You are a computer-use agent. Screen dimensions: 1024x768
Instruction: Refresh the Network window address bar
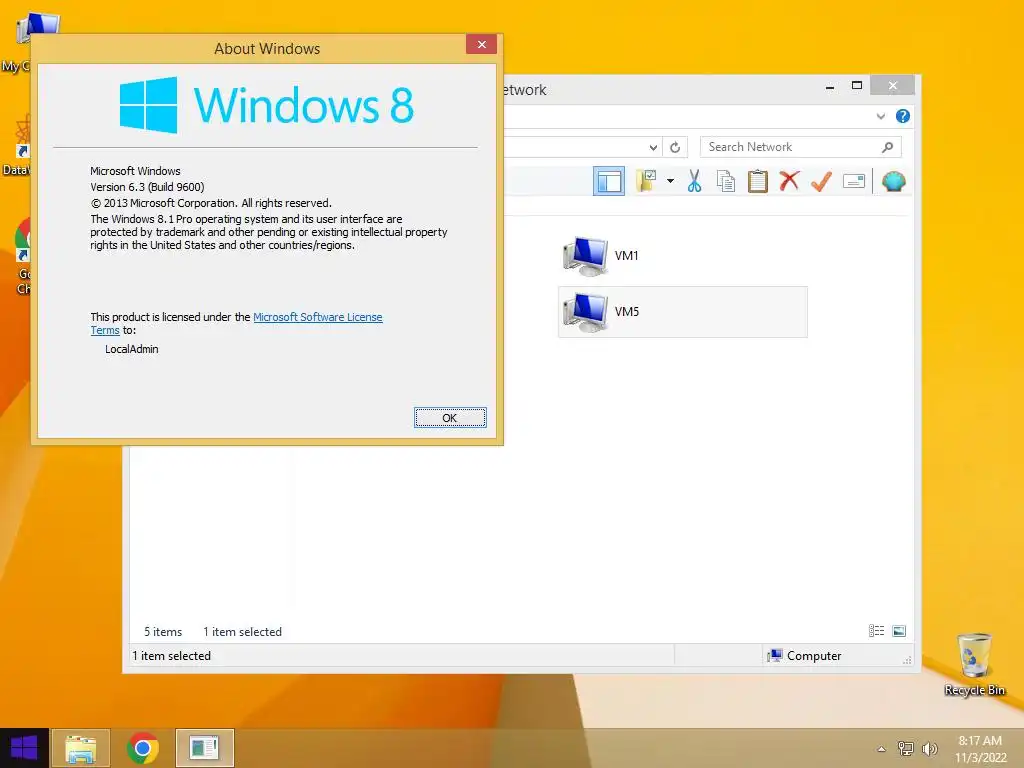click(x=675, y=147)
